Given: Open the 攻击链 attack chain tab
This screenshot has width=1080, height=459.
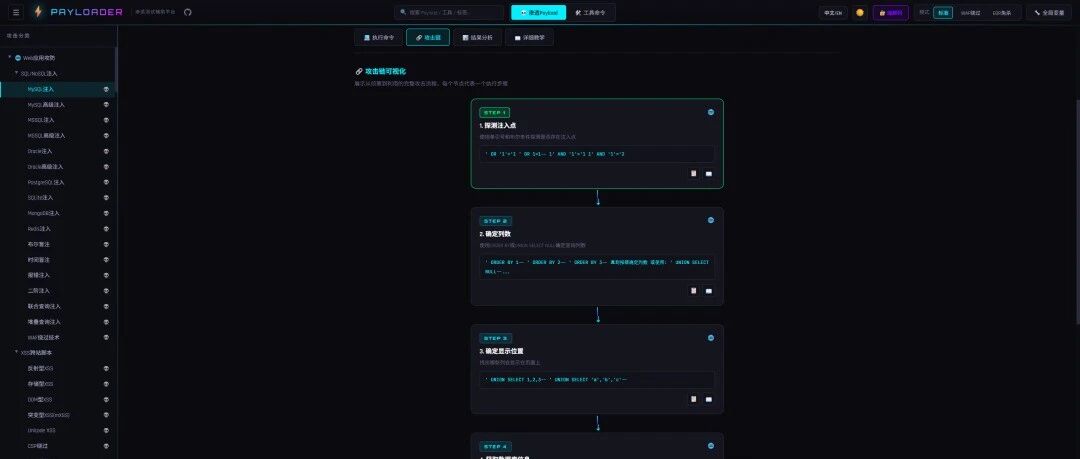Looking at the screenshot, I should point(428,37).
